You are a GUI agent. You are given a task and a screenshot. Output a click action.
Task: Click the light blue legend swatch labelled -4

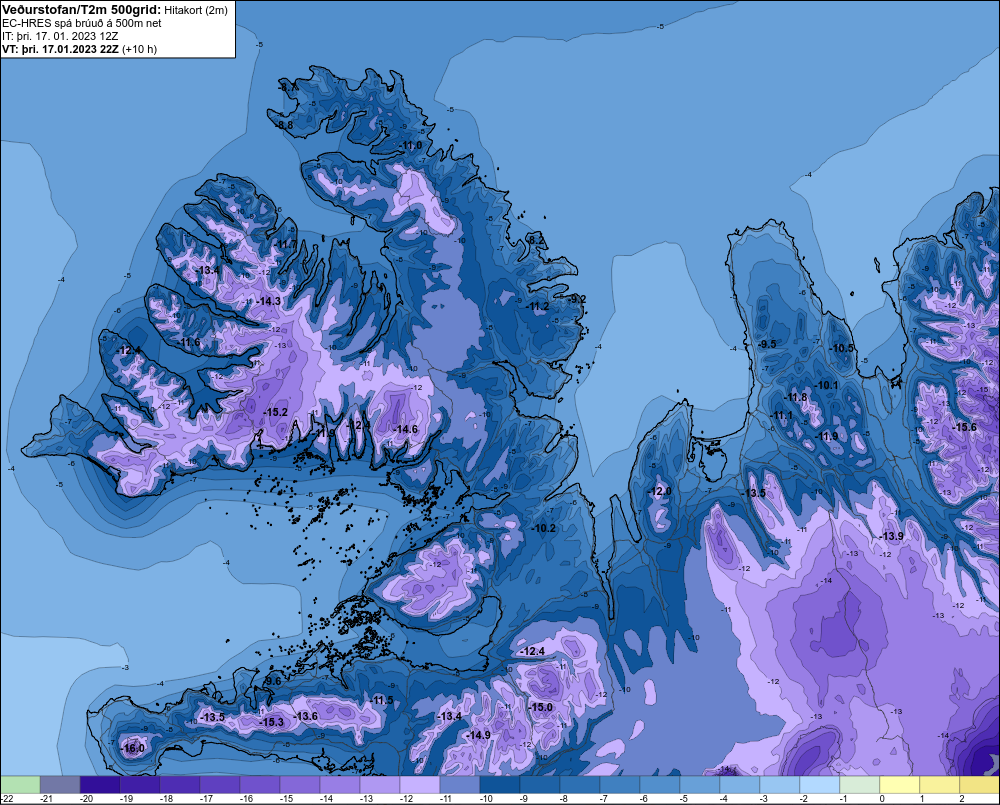740,784
